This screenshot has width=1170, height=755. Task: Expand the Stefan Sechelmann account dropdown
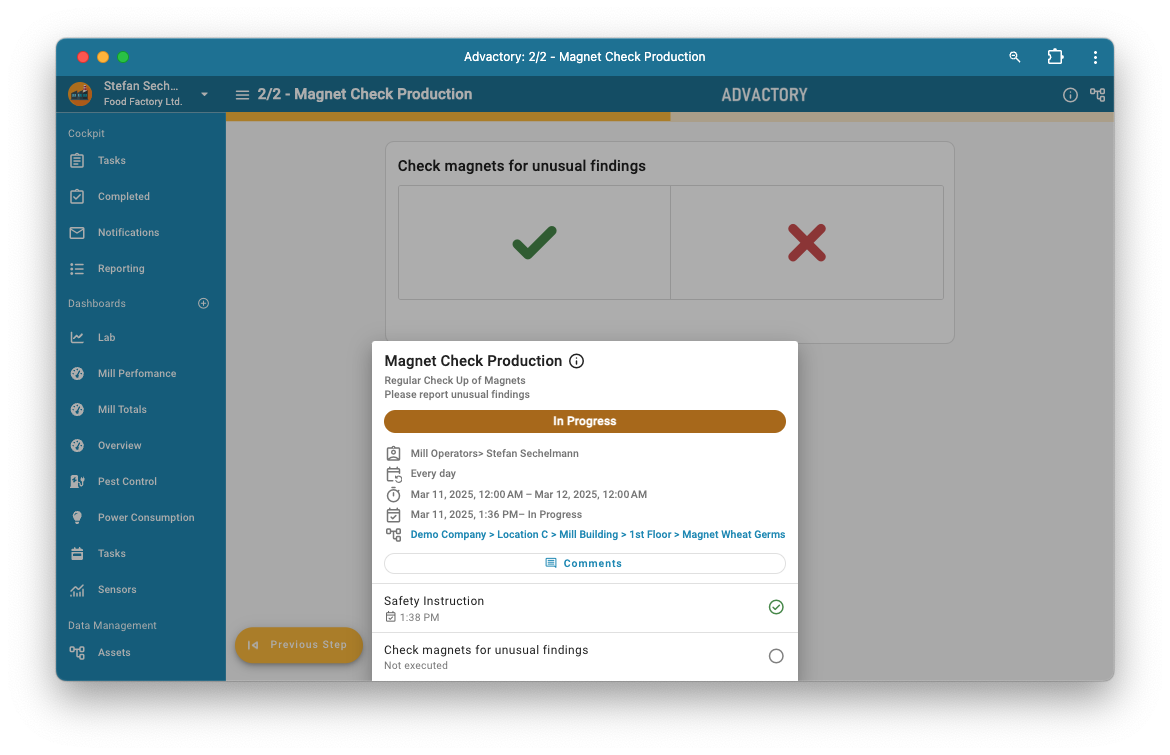coord(204,94)
